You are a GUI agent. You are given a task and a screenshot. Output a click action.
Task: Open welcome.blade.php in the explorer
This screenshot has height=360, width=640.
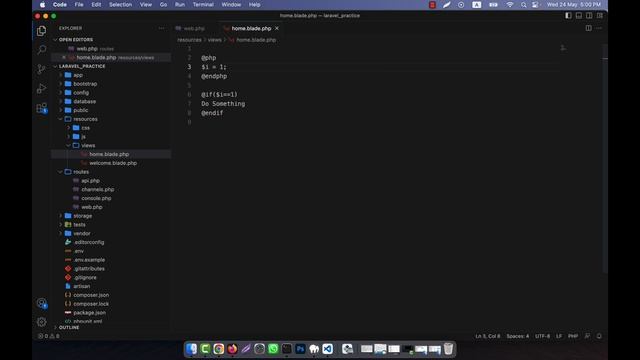[113, 163]
